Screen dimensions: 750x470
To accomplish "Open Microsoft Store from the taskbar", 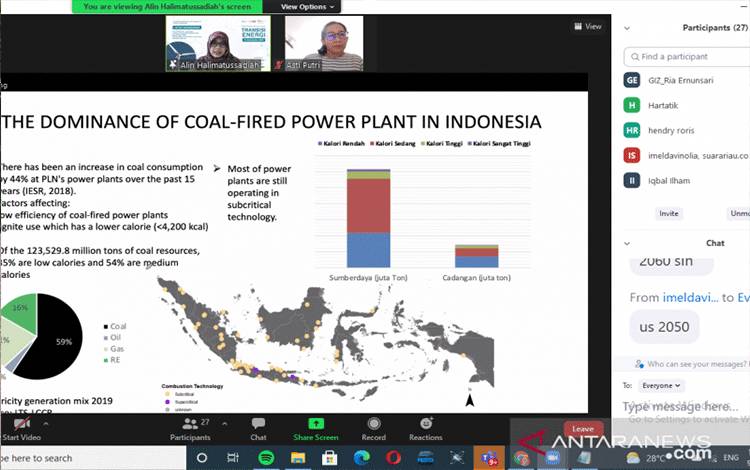I will pyautogui.click(x=329, y=458).
